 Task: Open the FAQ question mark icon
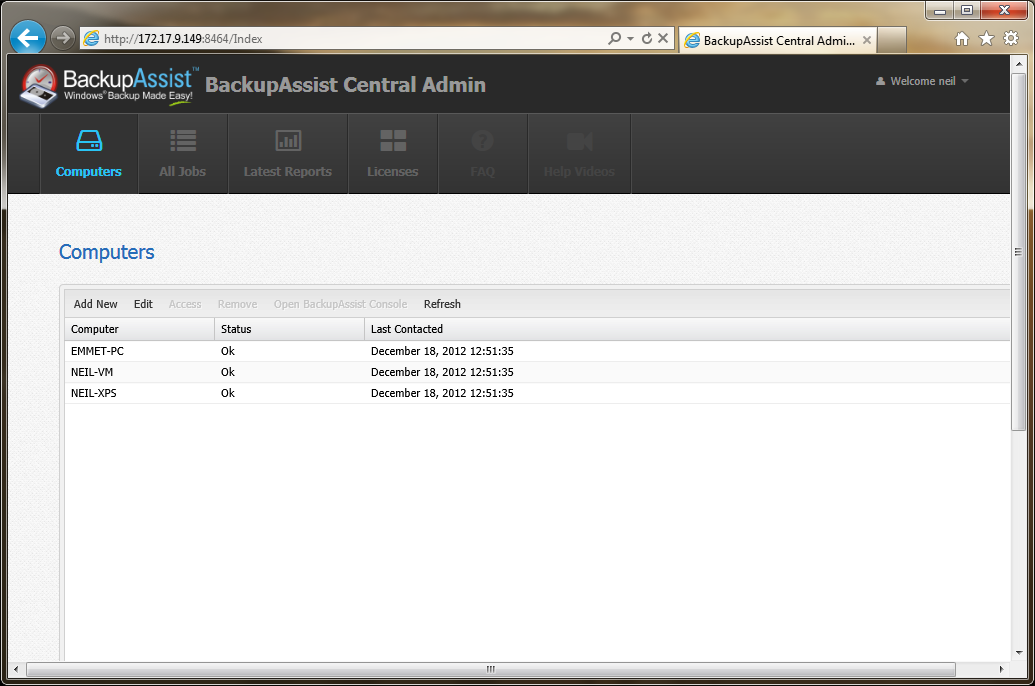point(483,141)
